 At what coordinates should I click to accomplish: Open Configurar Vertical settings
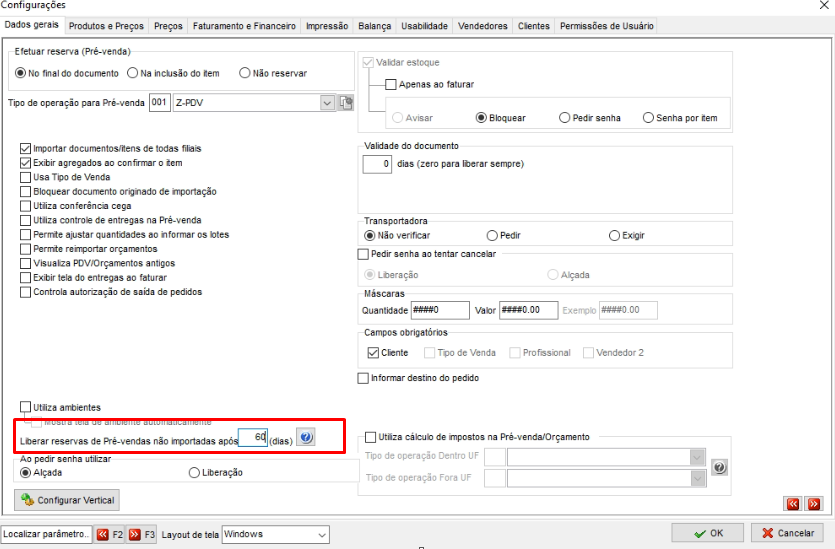click(x=67, y=500)
